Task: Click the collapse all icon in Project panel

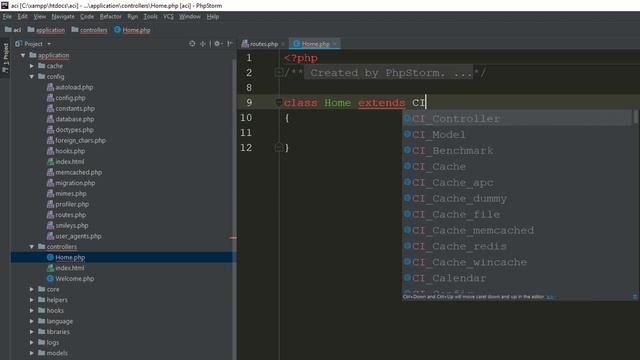Action: (203, 44)
